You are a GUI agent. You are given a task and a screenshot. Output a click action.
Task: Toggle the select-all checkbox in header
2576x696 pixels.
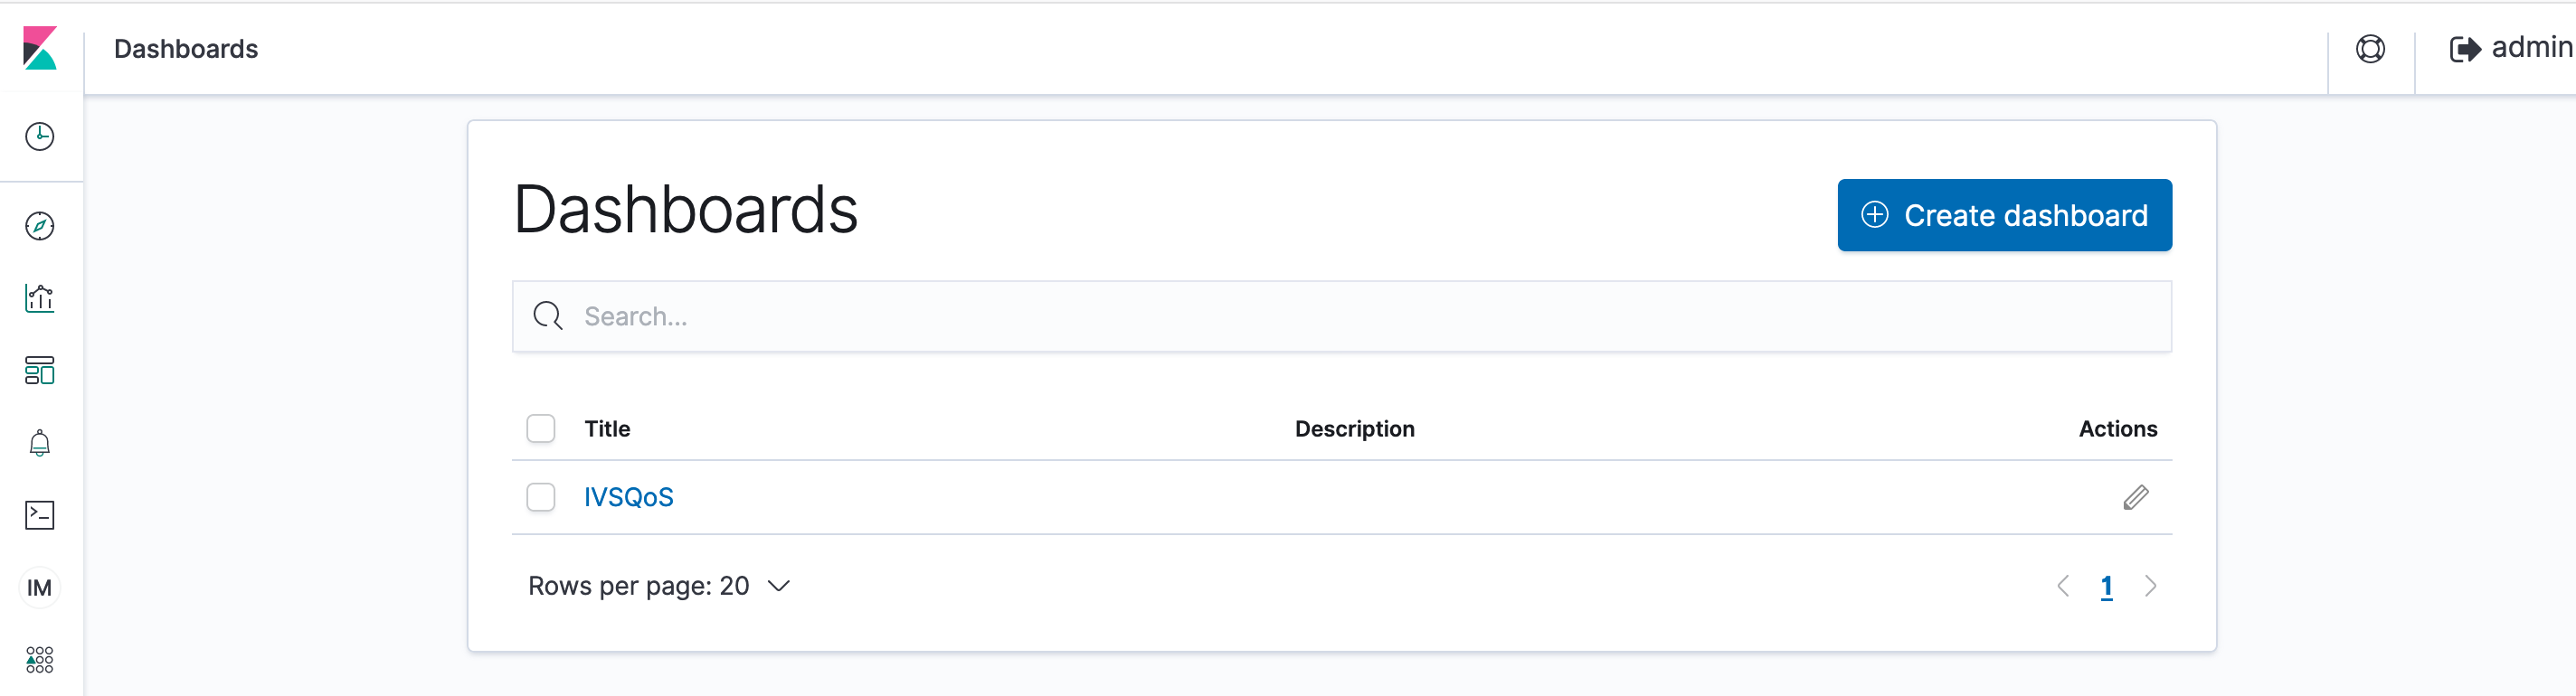(541, 429)
